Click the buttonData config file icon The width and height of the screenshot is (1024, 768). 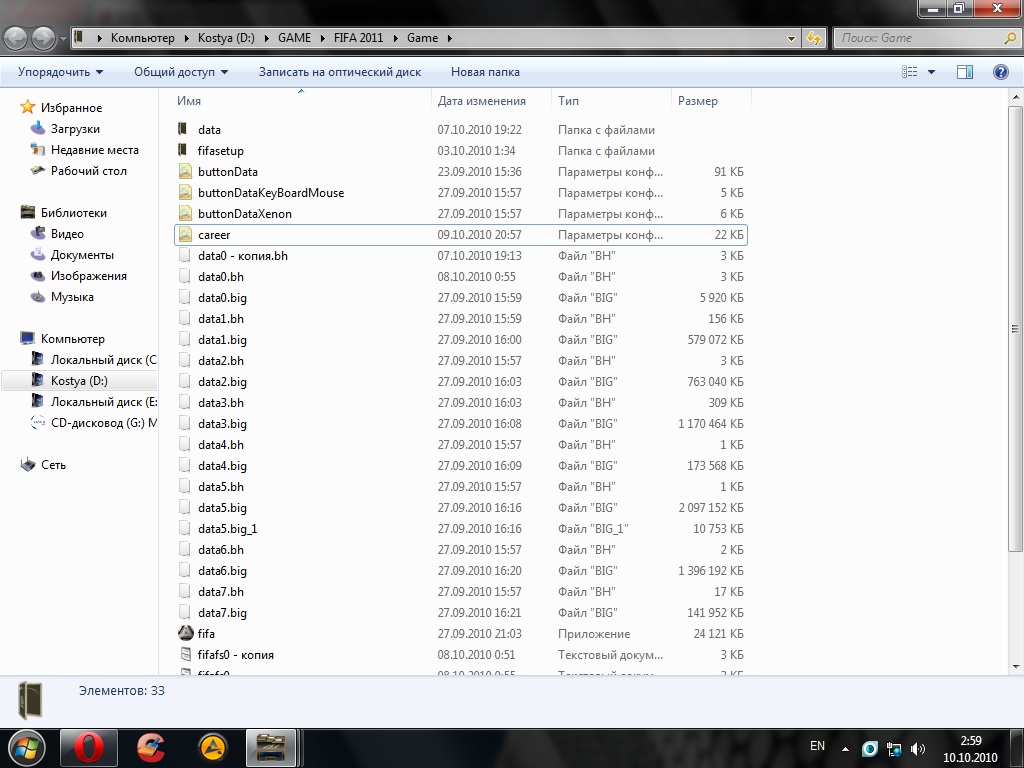pyautogui.click(x=185, y=171)
